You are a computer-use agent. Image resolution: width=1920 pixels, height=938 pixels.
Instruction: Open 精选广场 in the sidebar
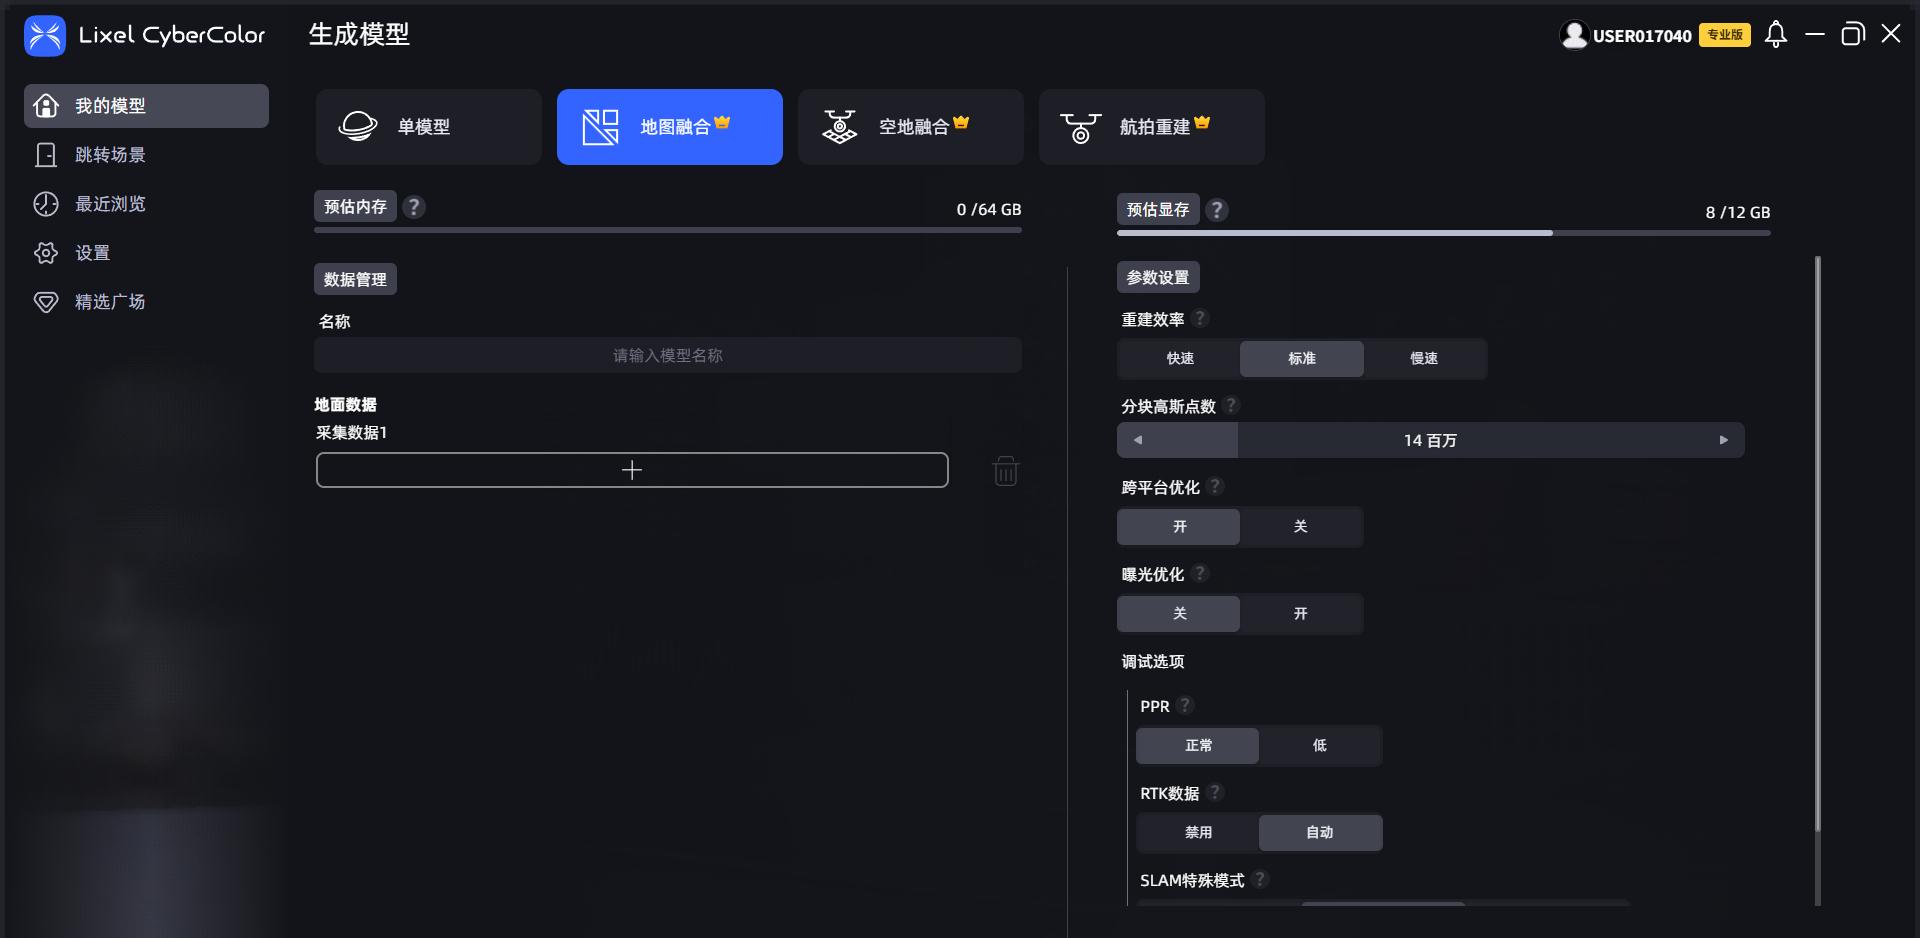tap(146, 302)
